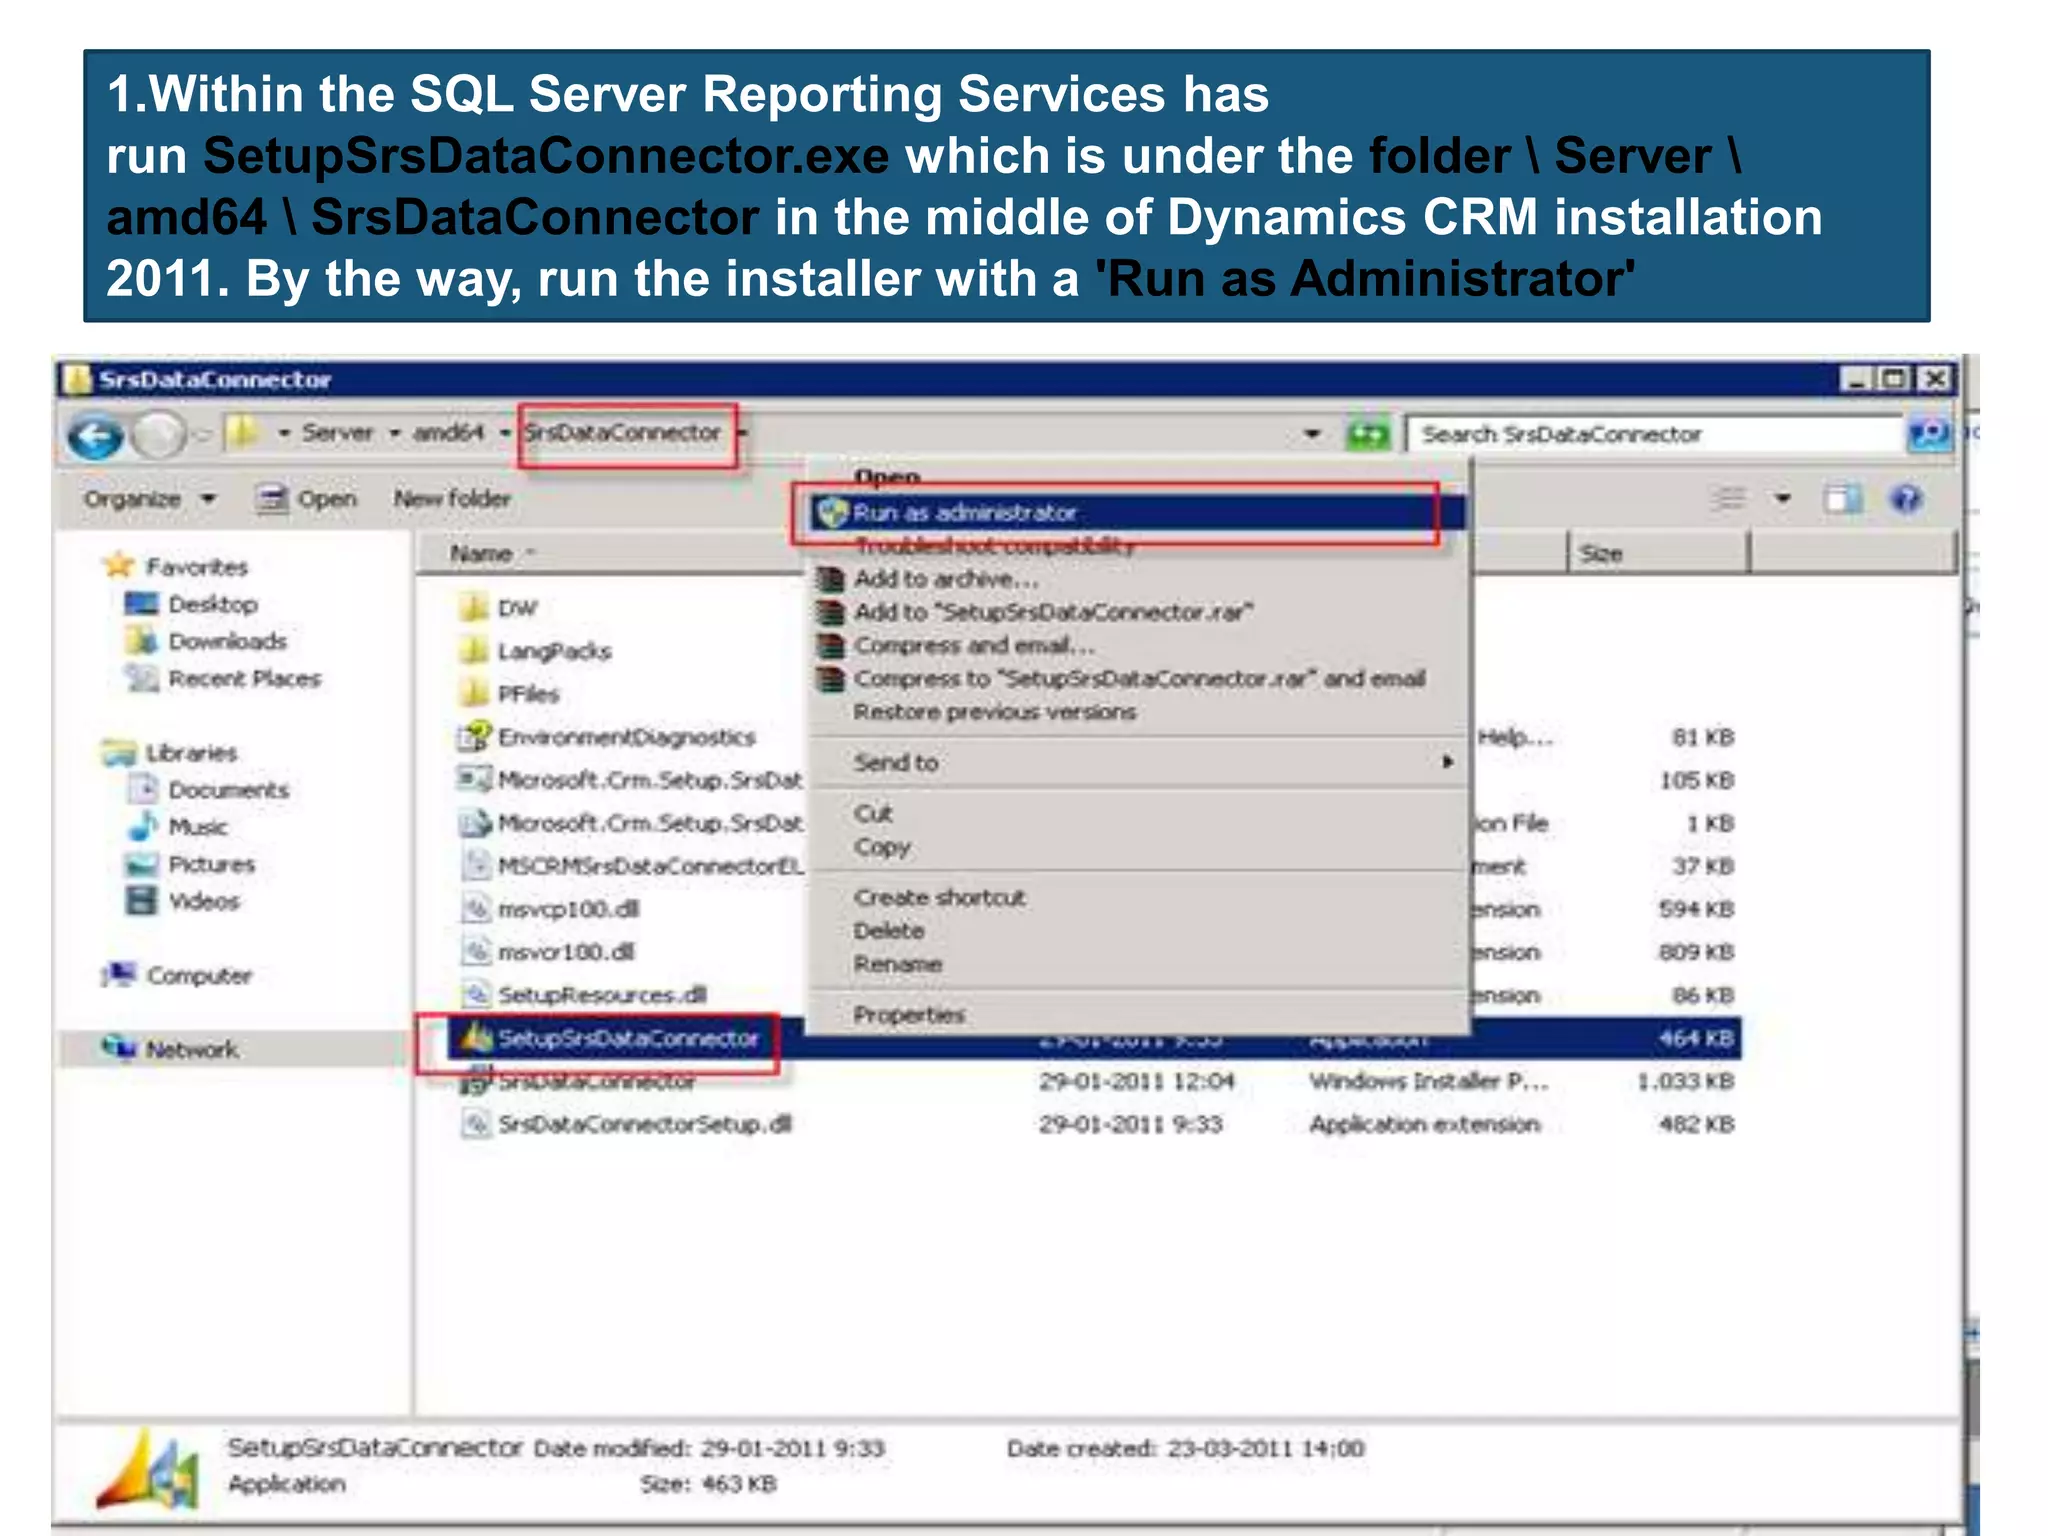
Task: Click date 29-01-2011 12:04
Action: [1136, 1081]
